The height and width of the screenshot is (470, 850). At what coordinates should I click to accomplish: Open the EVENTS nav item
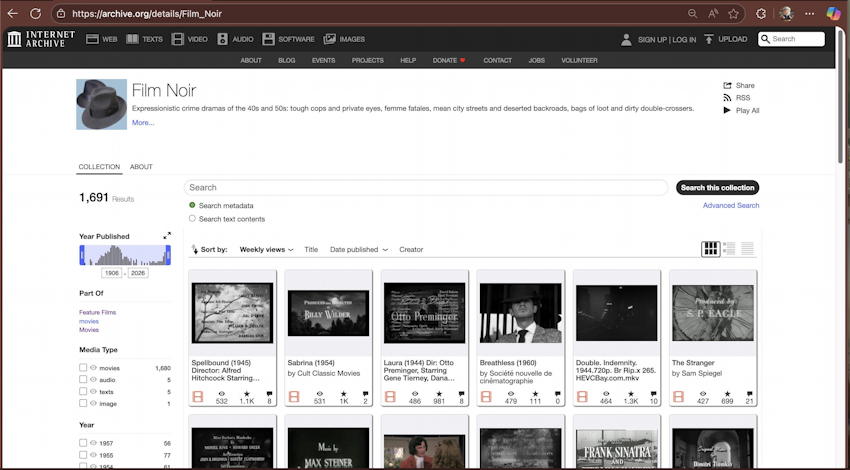coord(323,60)
